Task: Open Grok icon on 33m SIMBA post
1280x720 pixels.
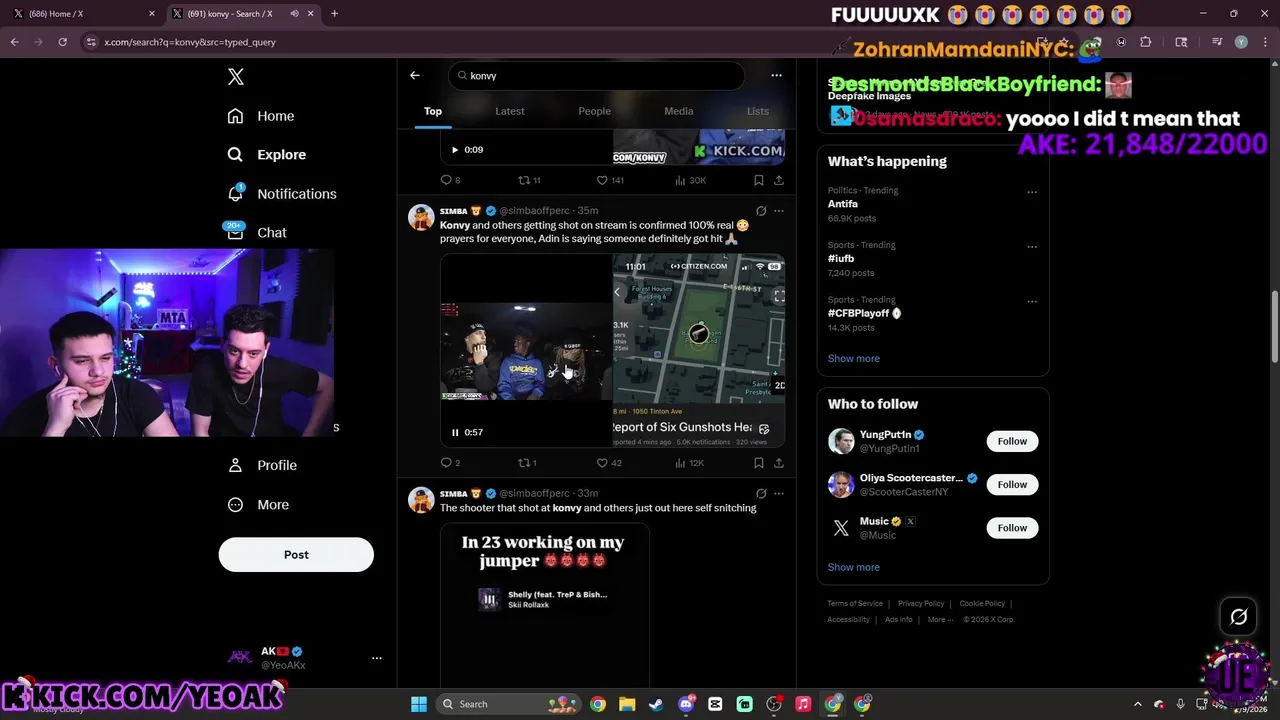Action: pos(761,494)
